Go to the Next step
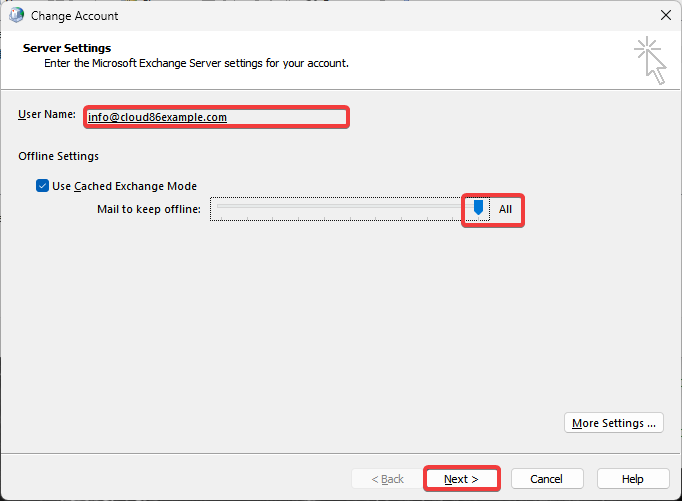 tap(461, 479)
